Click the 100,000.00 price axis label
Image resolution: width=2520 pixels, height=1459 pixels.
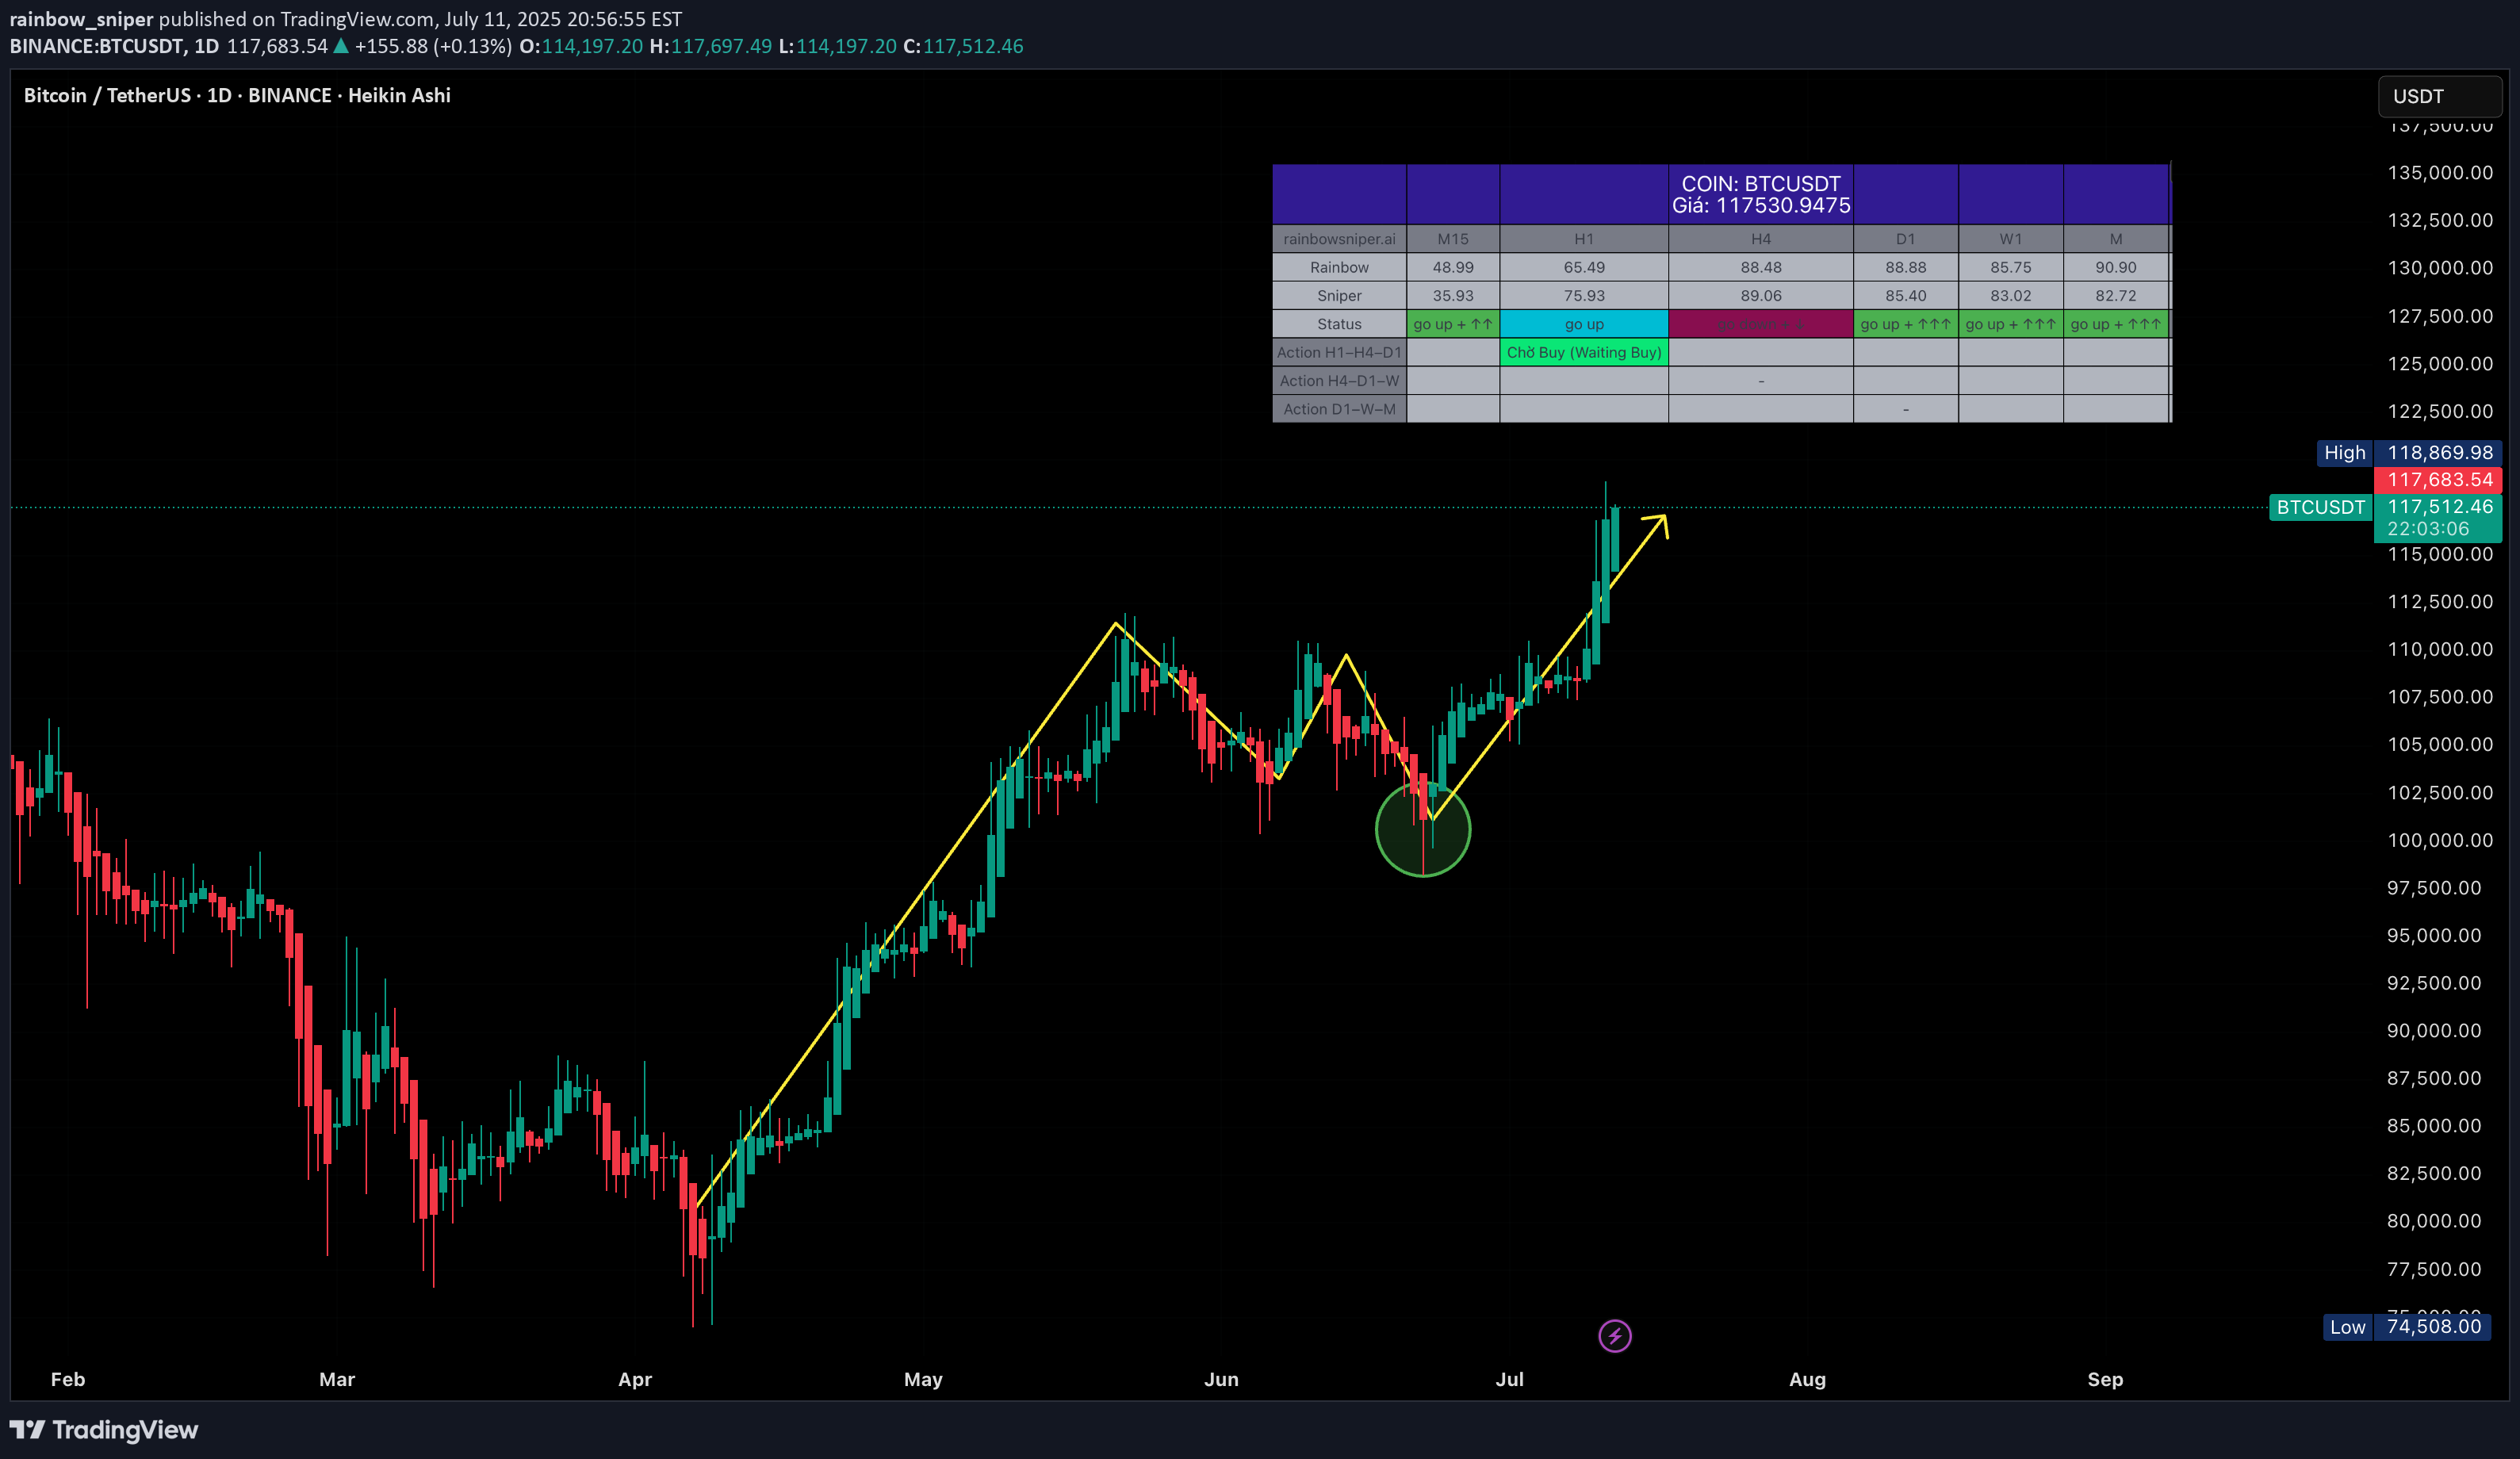[2440, 840]
